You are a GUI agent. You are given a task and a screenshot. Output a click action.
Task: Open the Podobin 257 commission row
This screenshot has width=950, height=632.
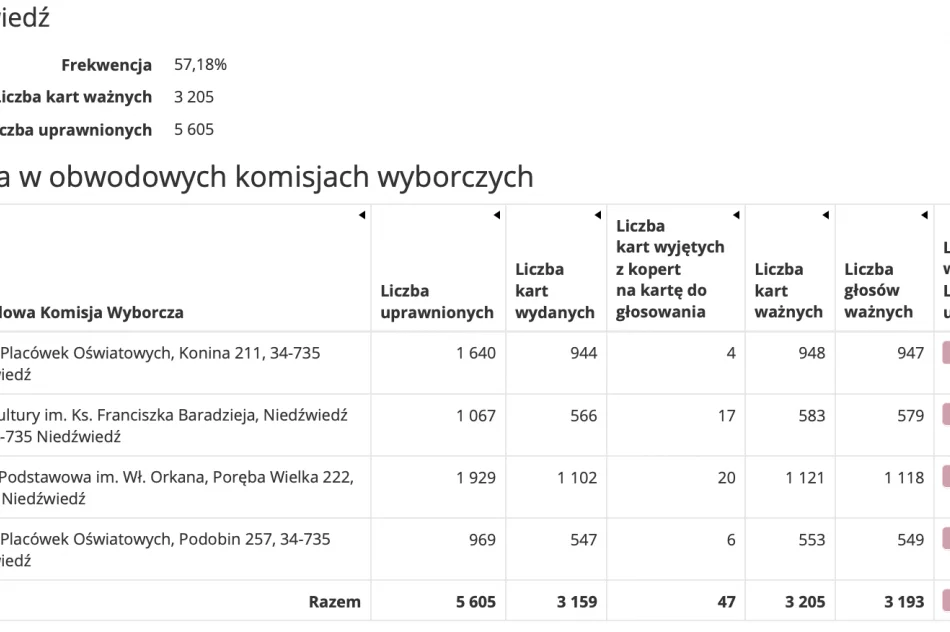180,548
